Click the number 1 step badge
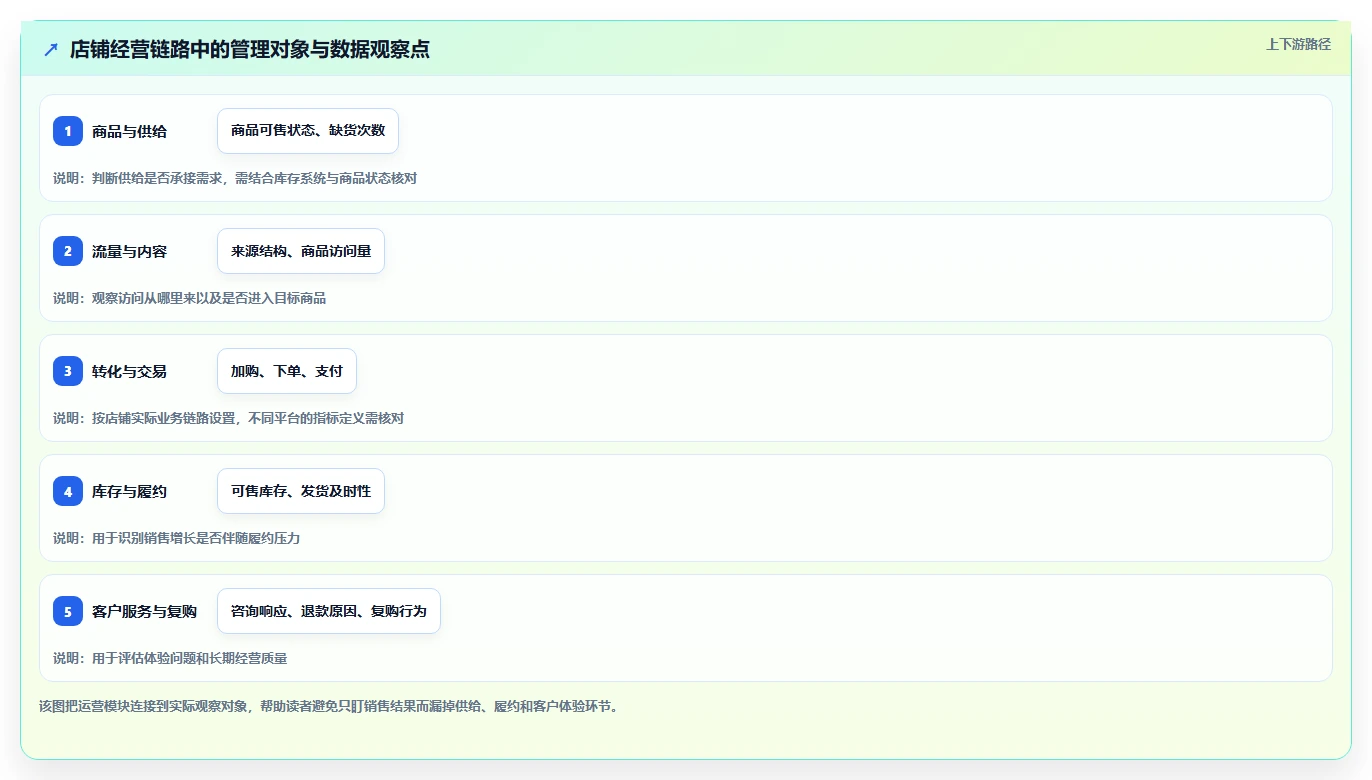 coord(68,131)
